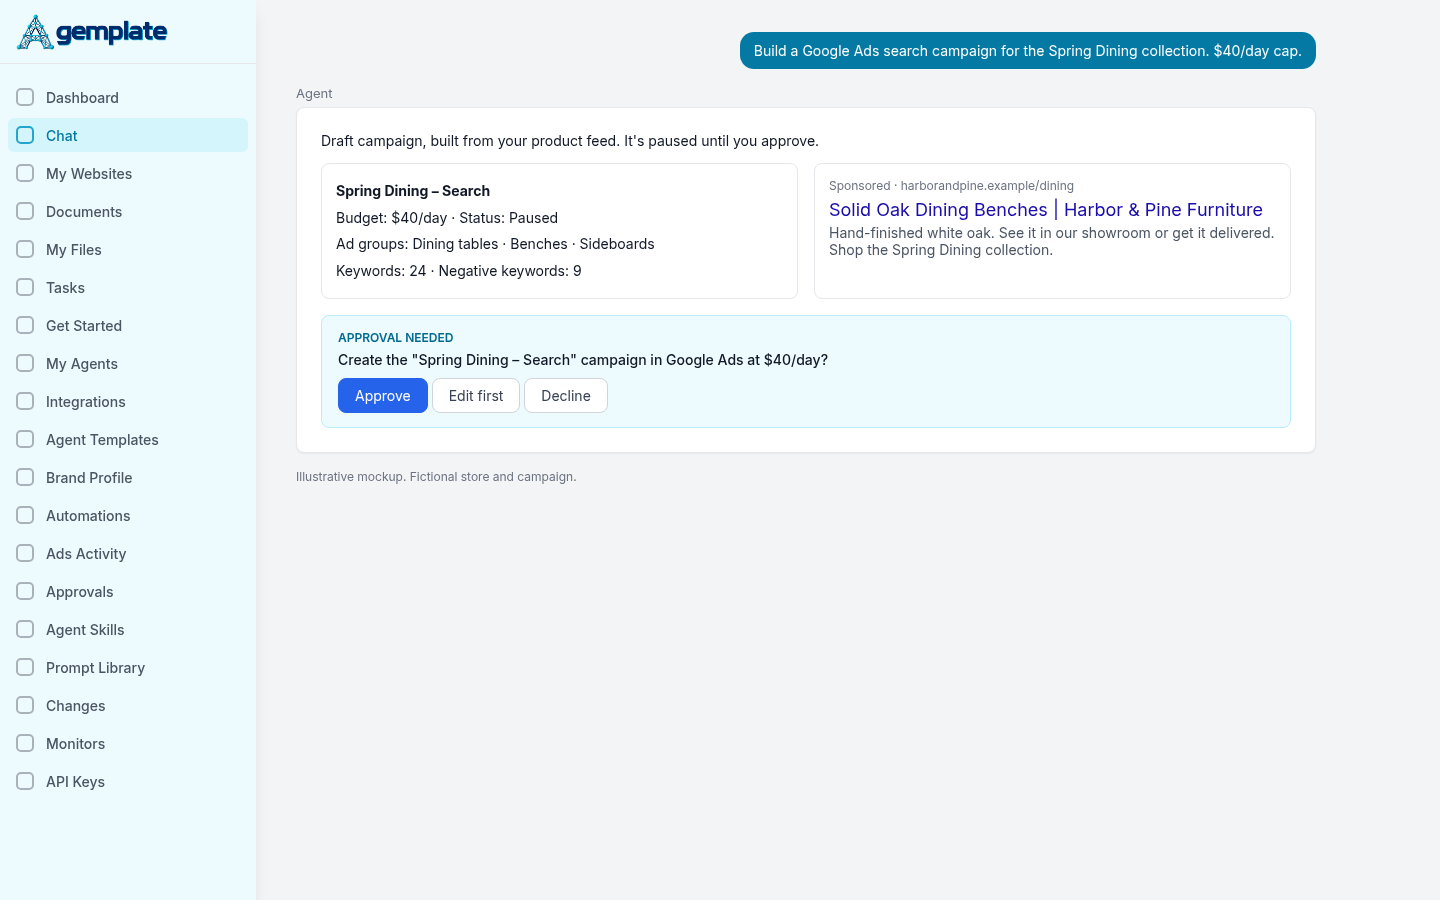The image size is (1440, 900).
Task: Approve the Spring Dining campaign
Action: pyautogui.click(x=383, y=395)
